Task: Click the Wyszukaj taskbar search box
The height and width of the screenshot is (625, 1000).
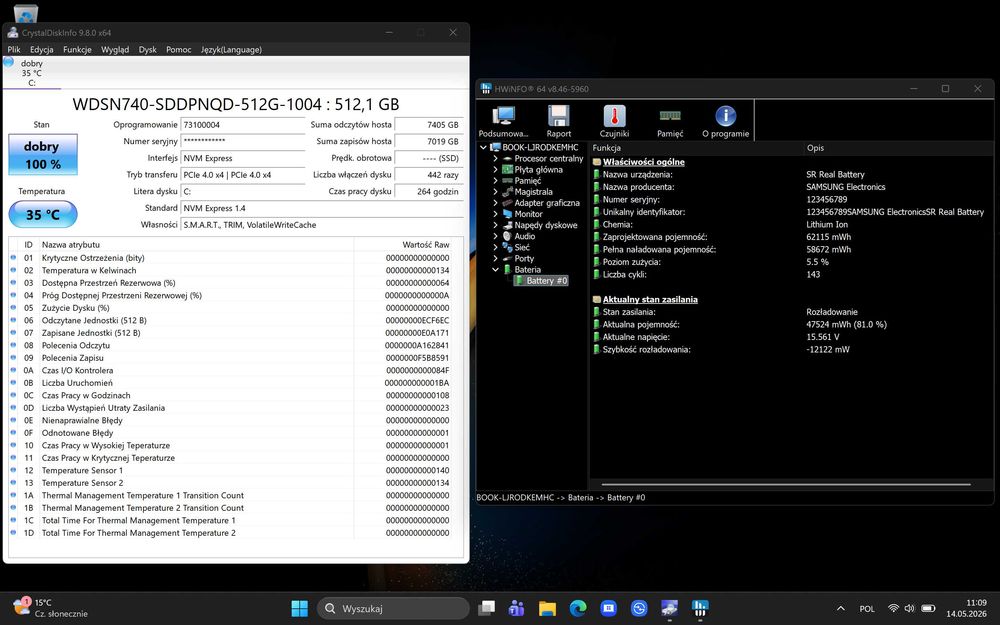Action: pos(393,608)
